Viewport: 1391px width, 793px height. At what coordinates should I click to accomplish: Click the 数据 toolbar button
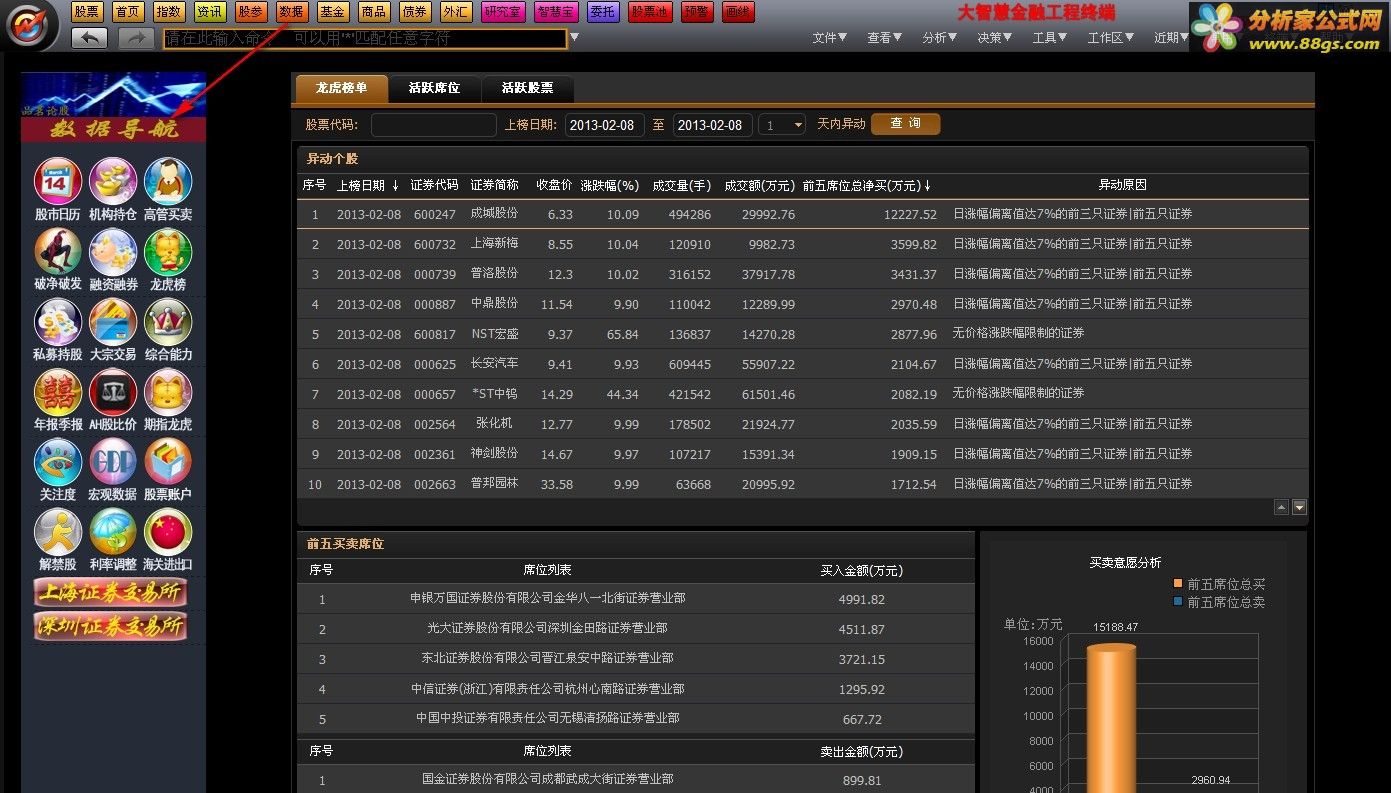(x=292, y=12)
